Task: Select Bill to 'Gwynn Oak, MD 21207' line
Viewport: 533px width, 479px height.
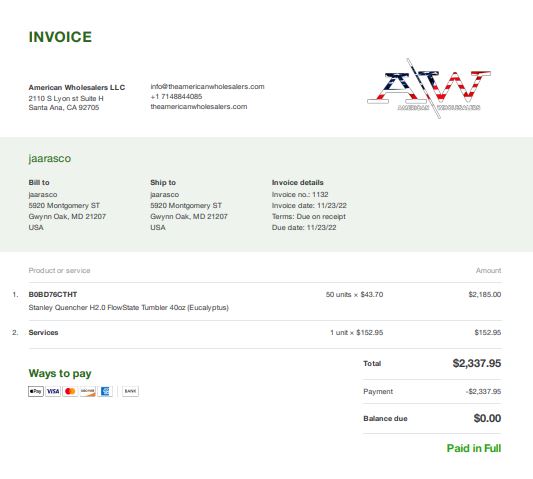Action: [67, 217]
